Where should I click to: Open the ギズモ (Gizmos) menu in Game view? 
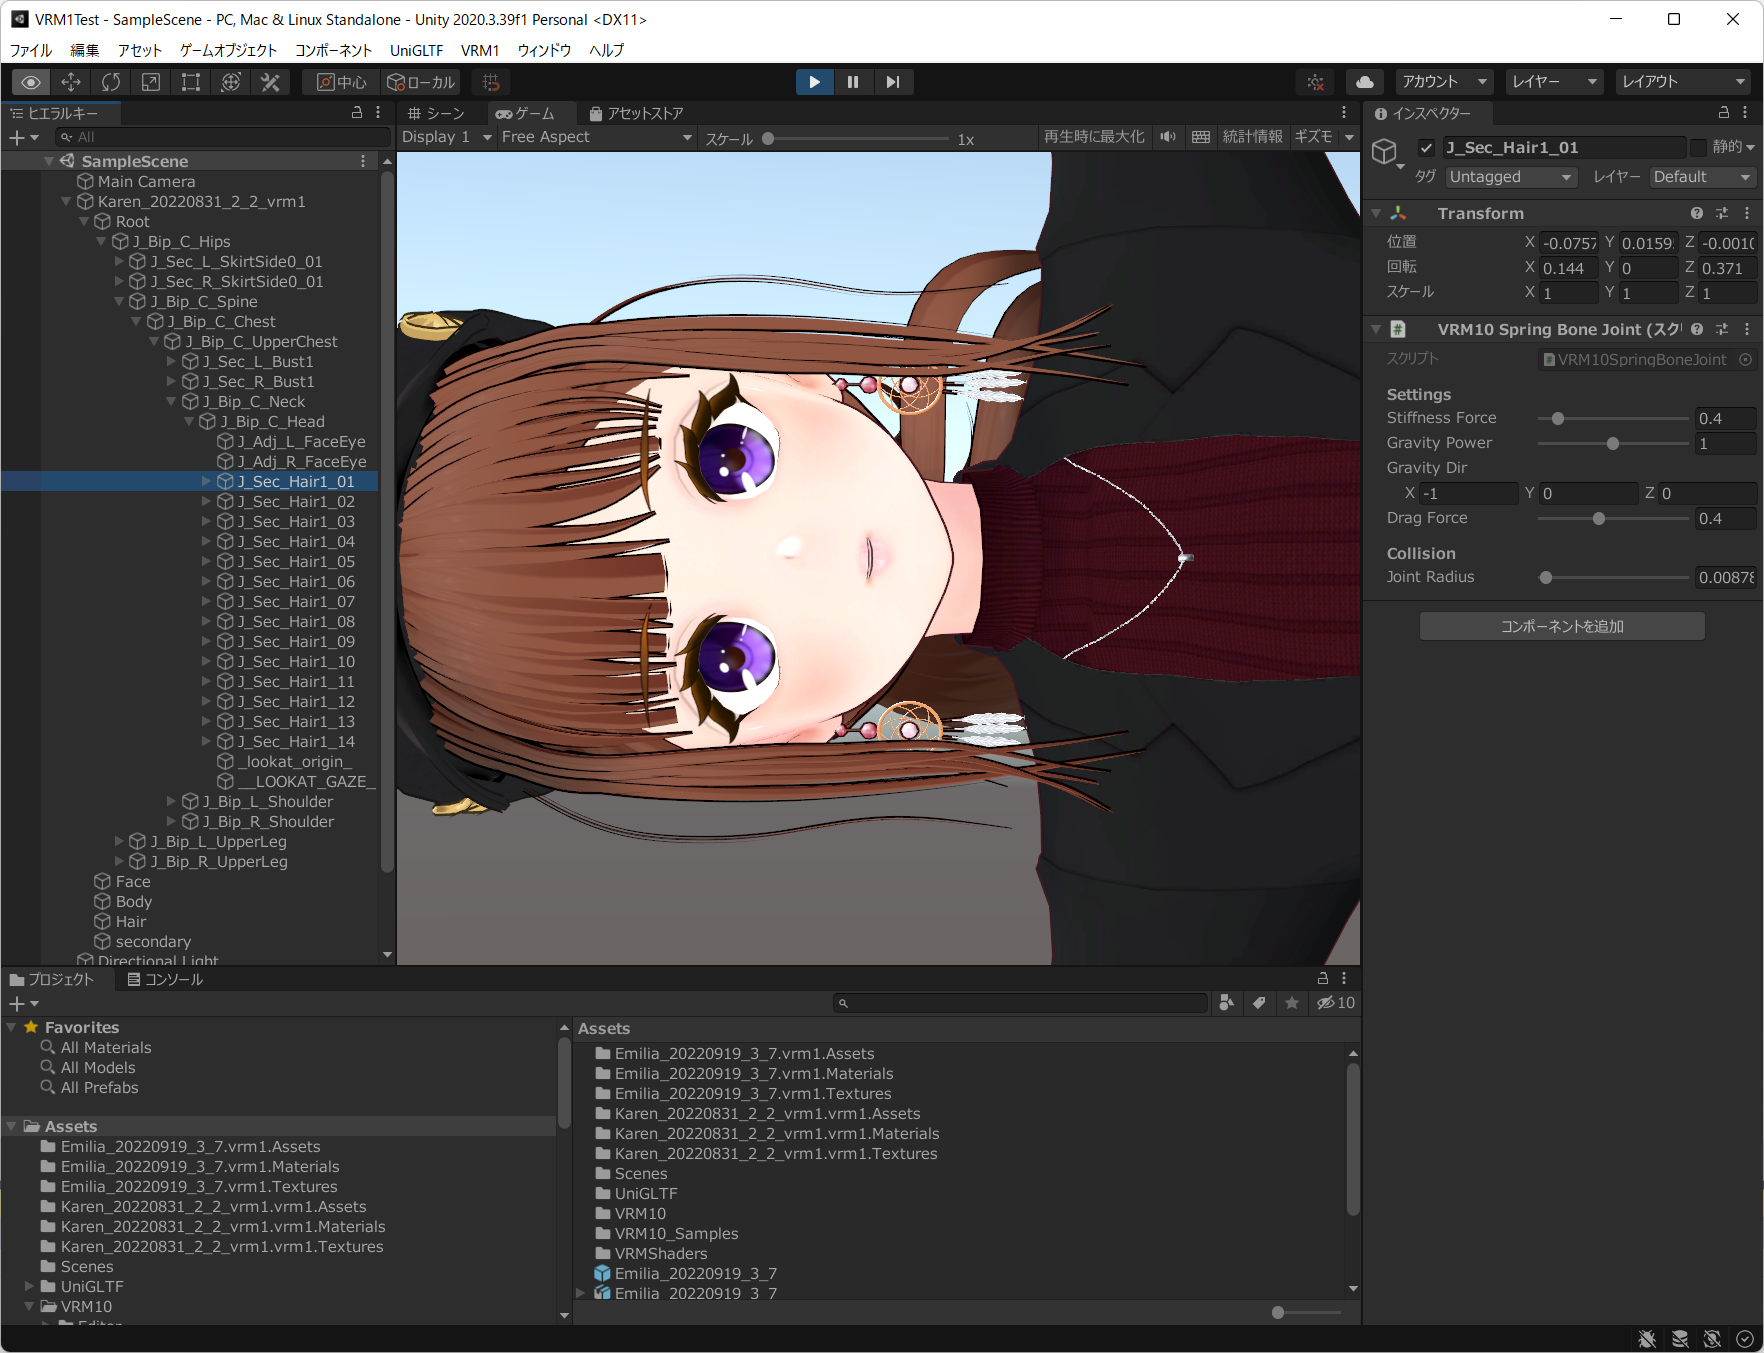click(x=1317, y=137)
